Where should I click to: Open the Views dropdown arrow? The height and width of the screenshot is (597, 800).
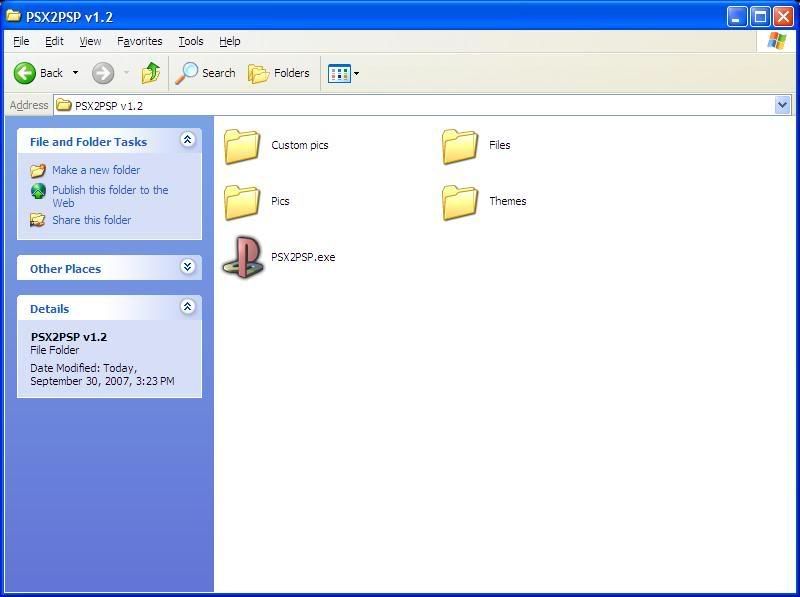[357, 73]
